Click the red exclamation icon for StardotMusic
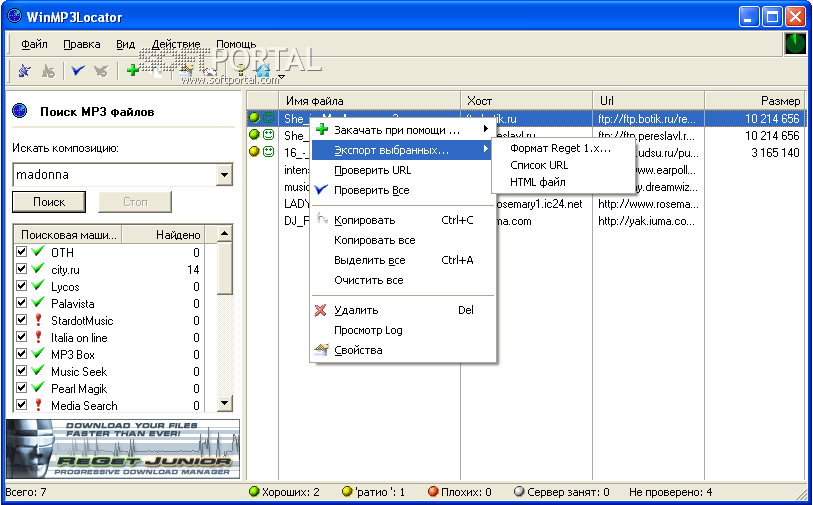This screenshot has width=813, height=505. [37, 320]
